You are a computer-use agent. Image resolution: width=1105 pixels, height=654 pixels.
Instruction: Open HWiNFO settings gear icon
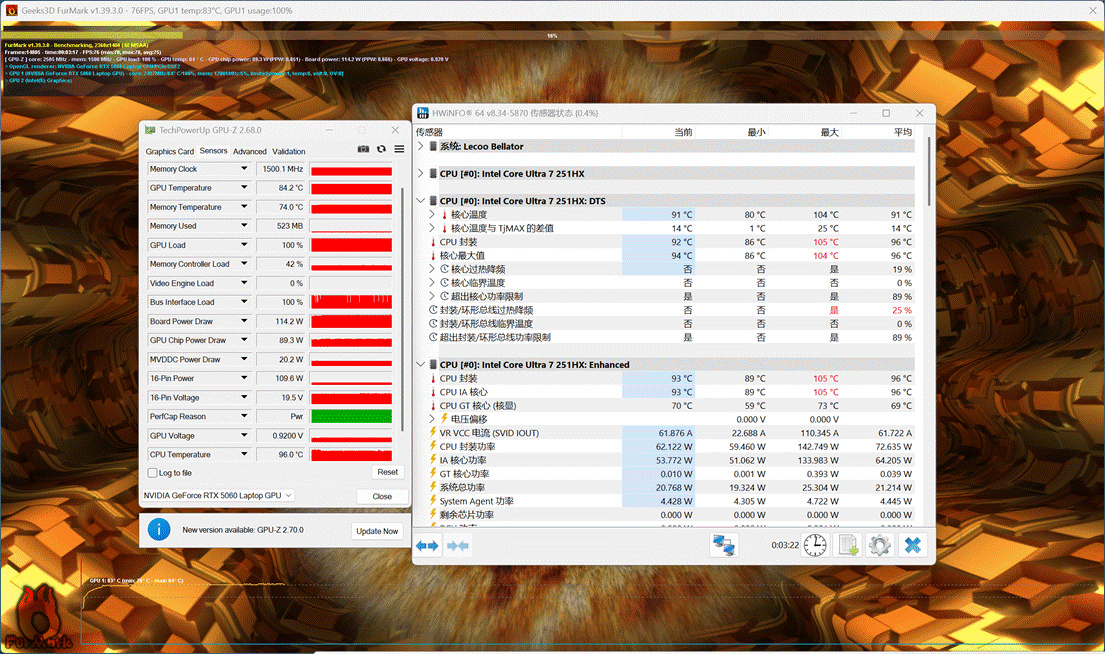879,545
